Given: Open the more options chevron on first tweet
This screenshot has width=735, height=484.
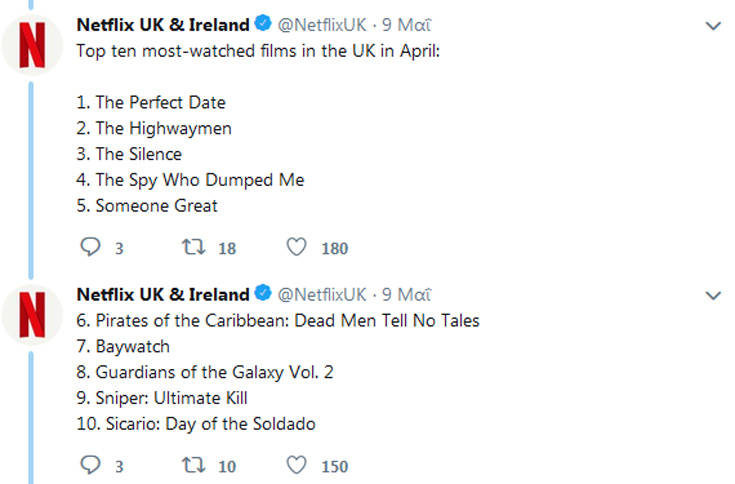Looking at the screenshot, I should [713, 26].
